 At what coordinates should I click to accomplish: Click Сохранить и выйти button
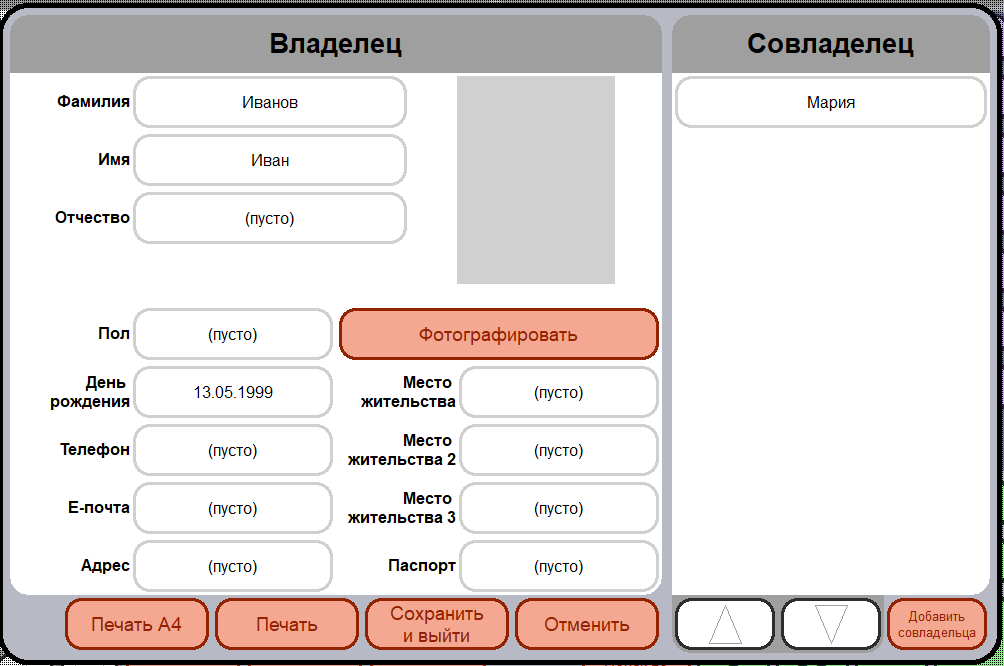point(437,624)
